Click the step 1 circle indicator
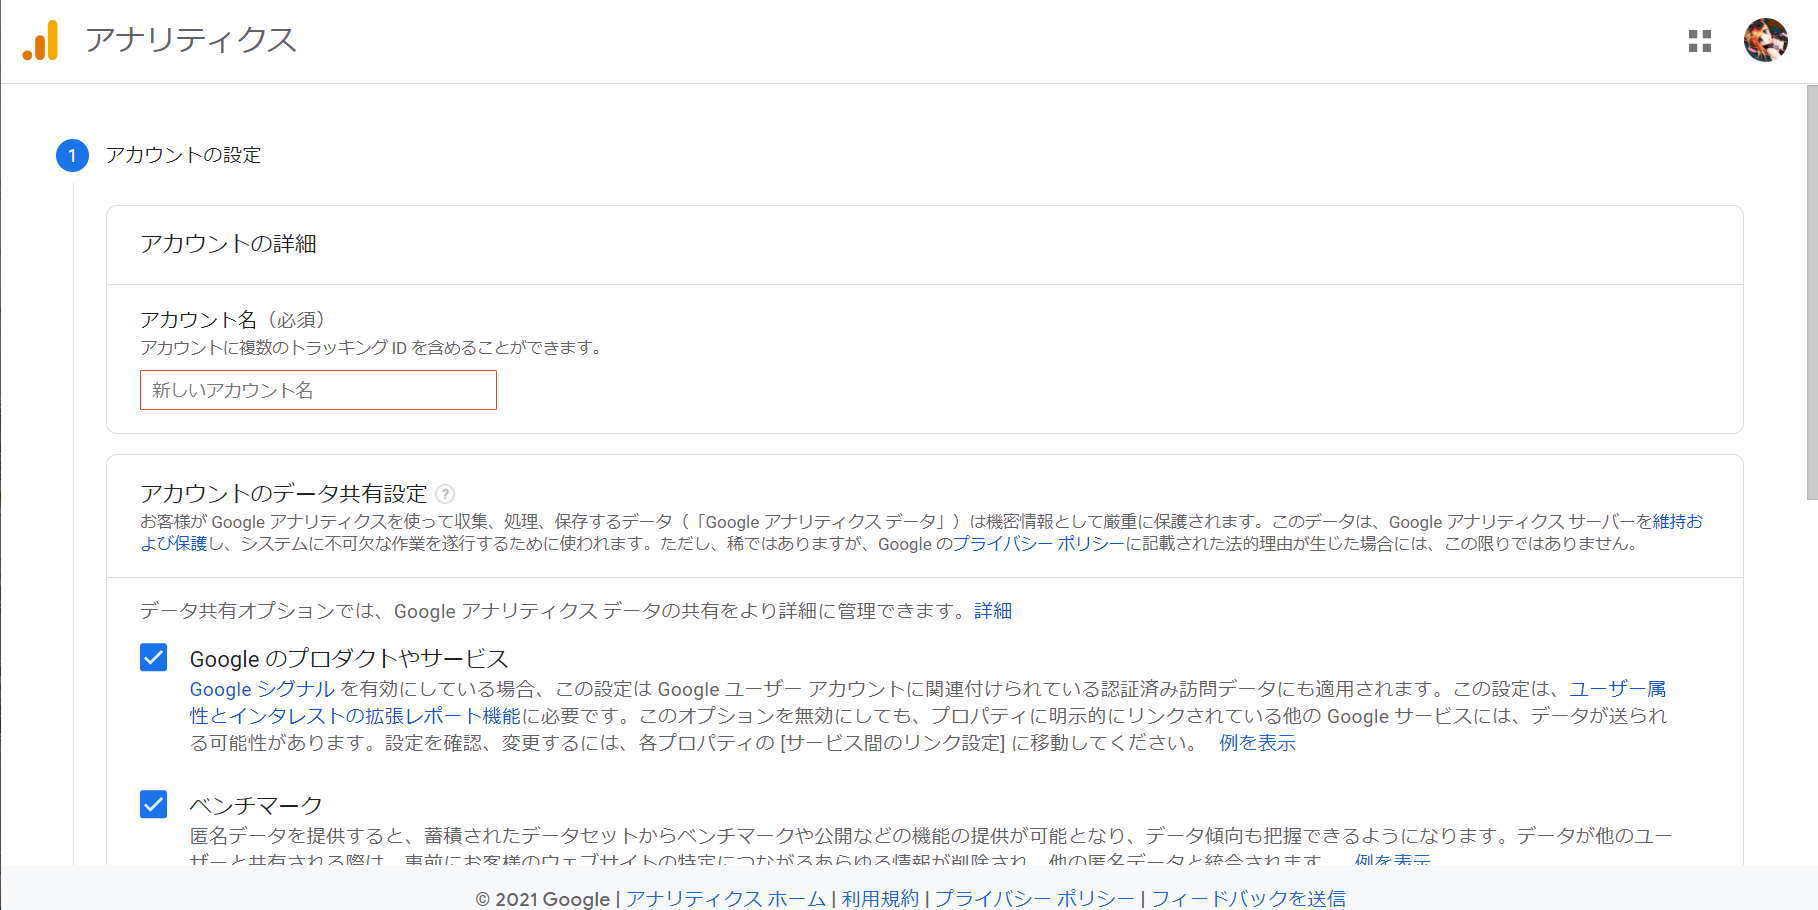The height and width of the screenshot is (910, 1818). [x=72, y=155]
